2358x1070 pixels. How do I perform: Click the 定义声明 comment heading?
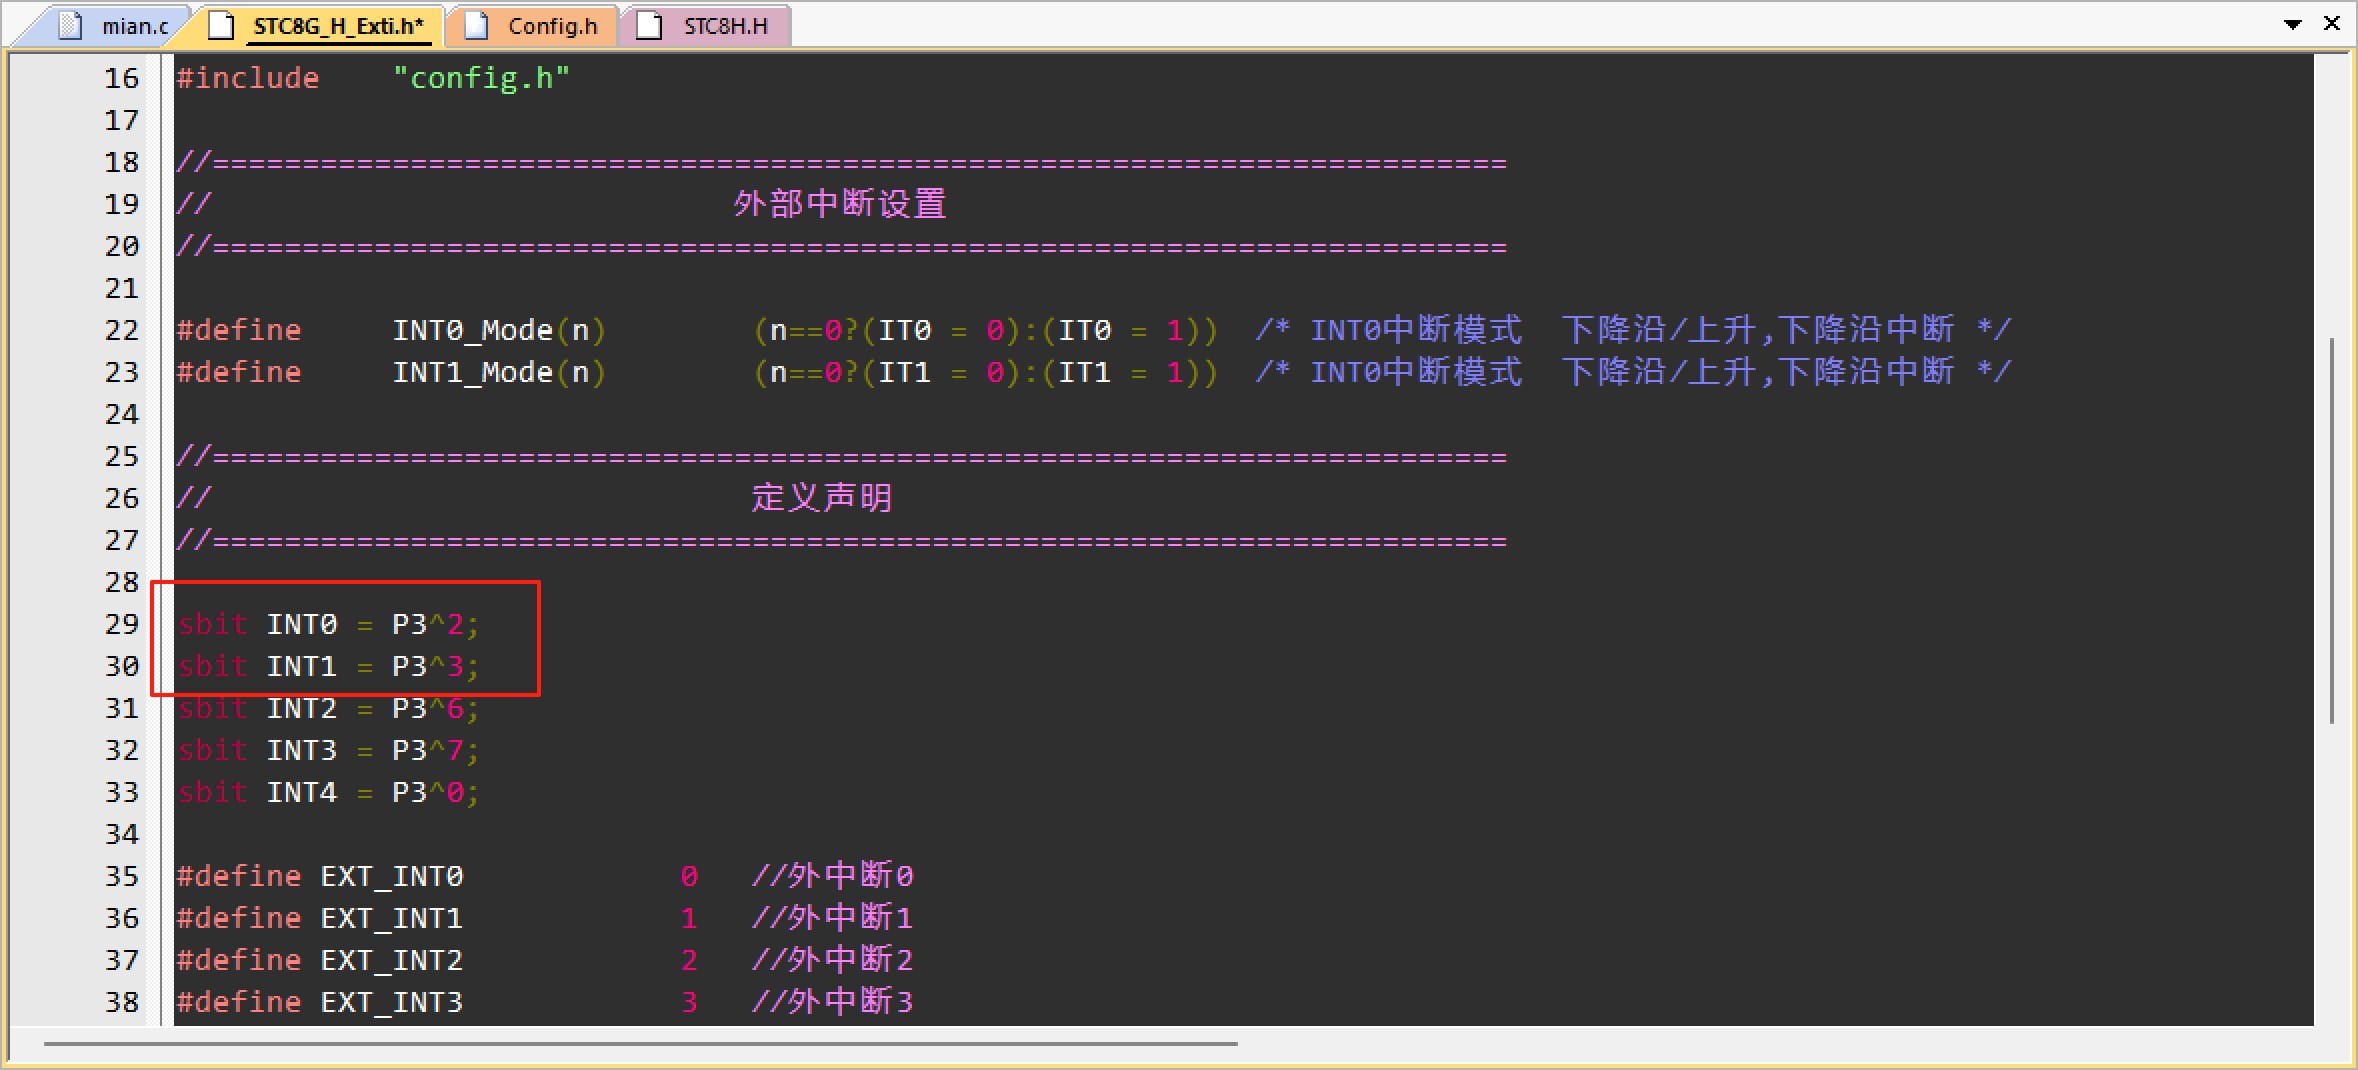pos(822,498)
